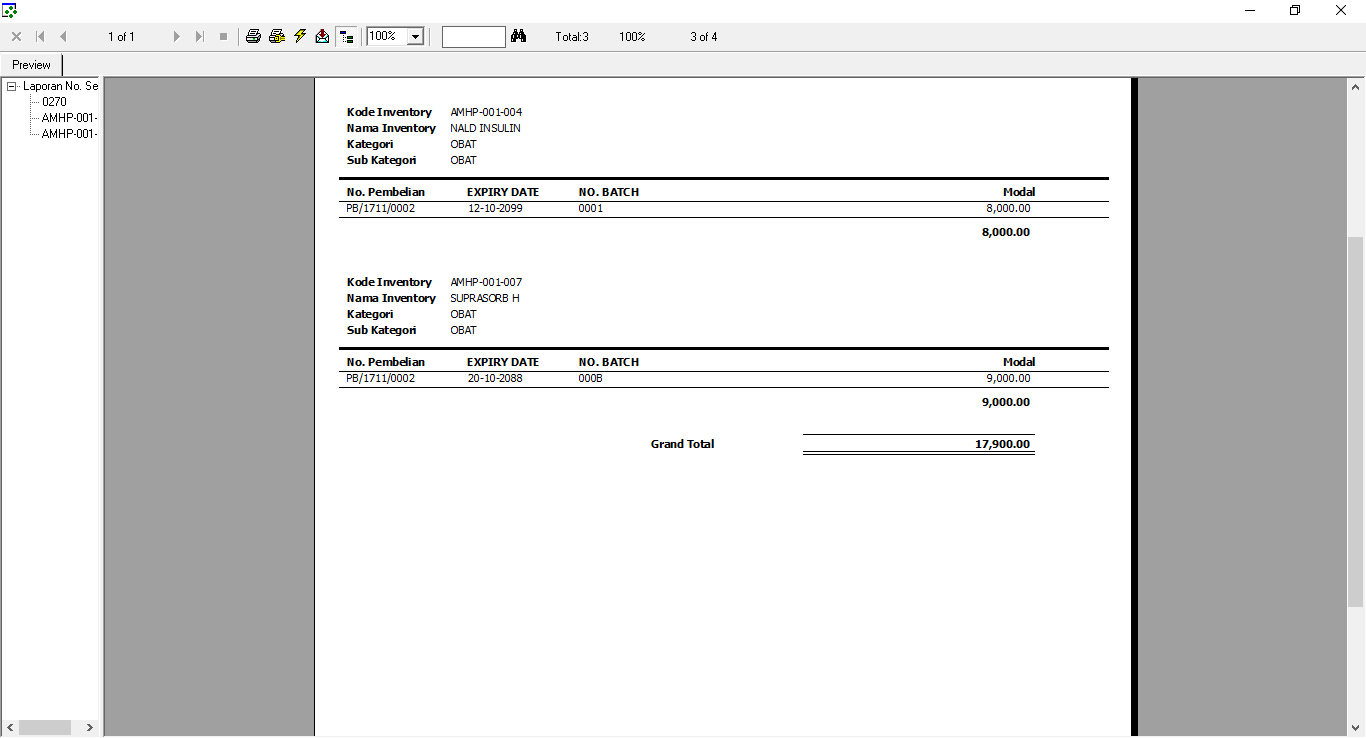
Task: Select tree item 0270
Action: pos(54,102)
